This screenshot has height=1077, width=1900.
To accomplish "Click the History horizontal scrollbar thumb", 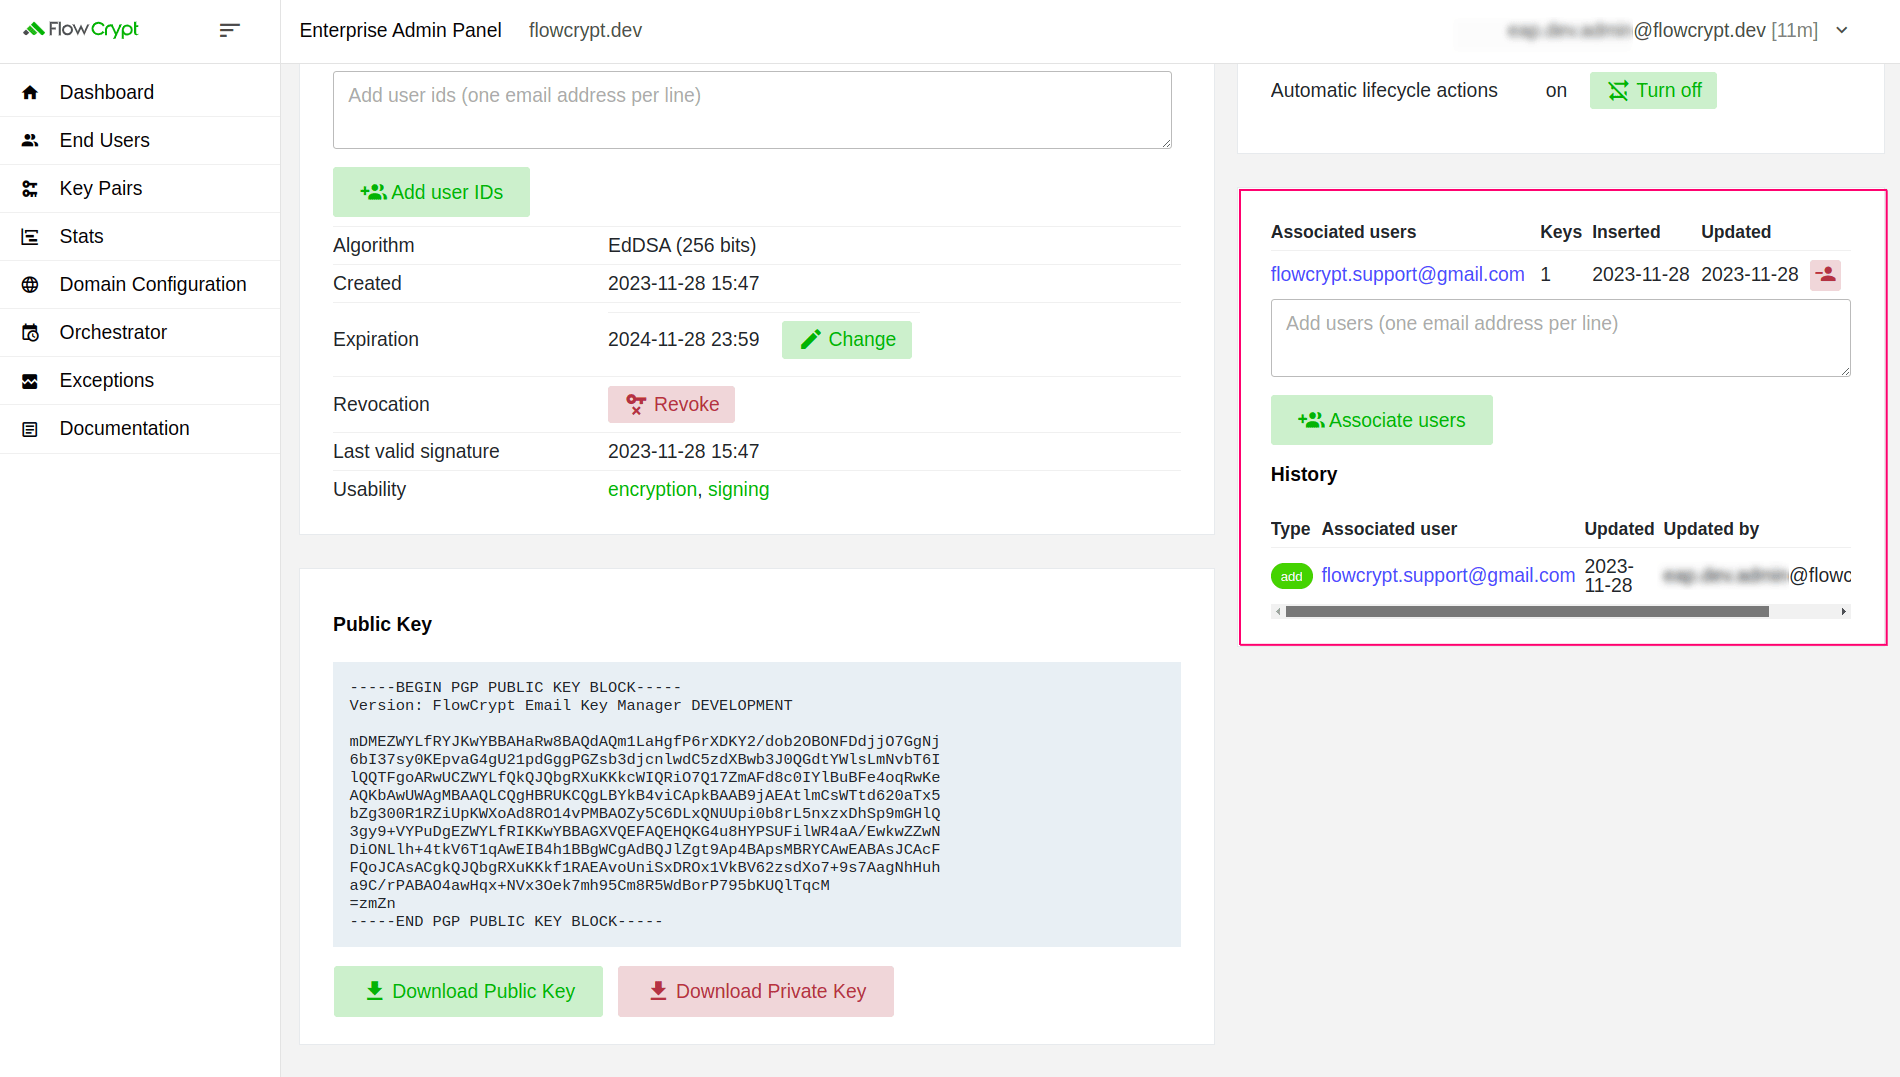I will (1527, 611).
